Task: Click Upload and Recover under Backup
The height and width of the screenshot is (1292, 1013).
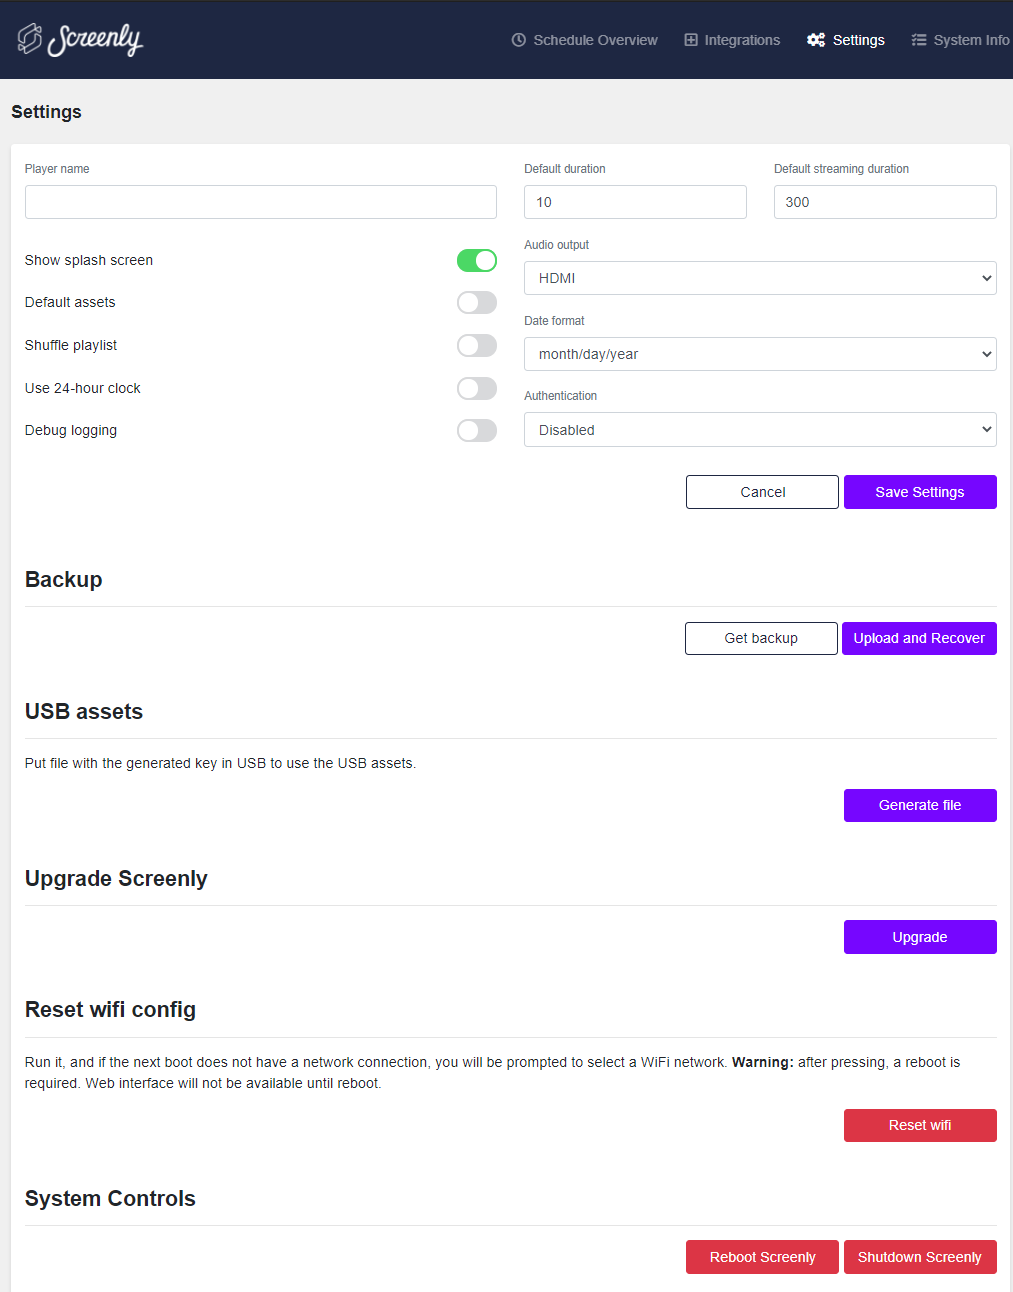Action: (x=919, y=638)
